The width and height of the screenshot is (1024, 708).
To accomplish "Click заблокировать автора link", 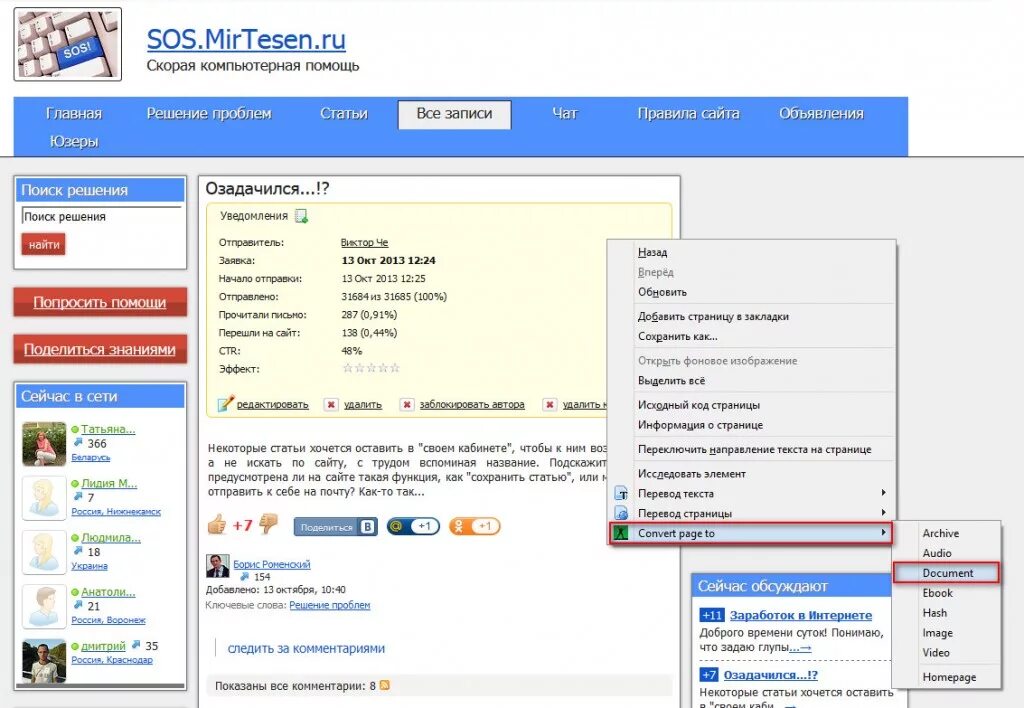I will [472, 404].
